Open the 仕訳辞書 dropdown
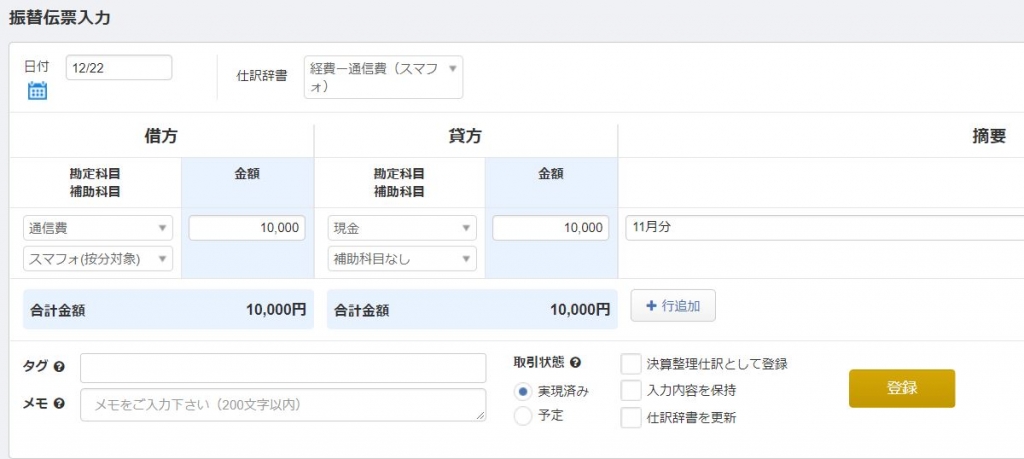Image resolution: width=1024 pixels, height=459 pixels. point(383,77)
